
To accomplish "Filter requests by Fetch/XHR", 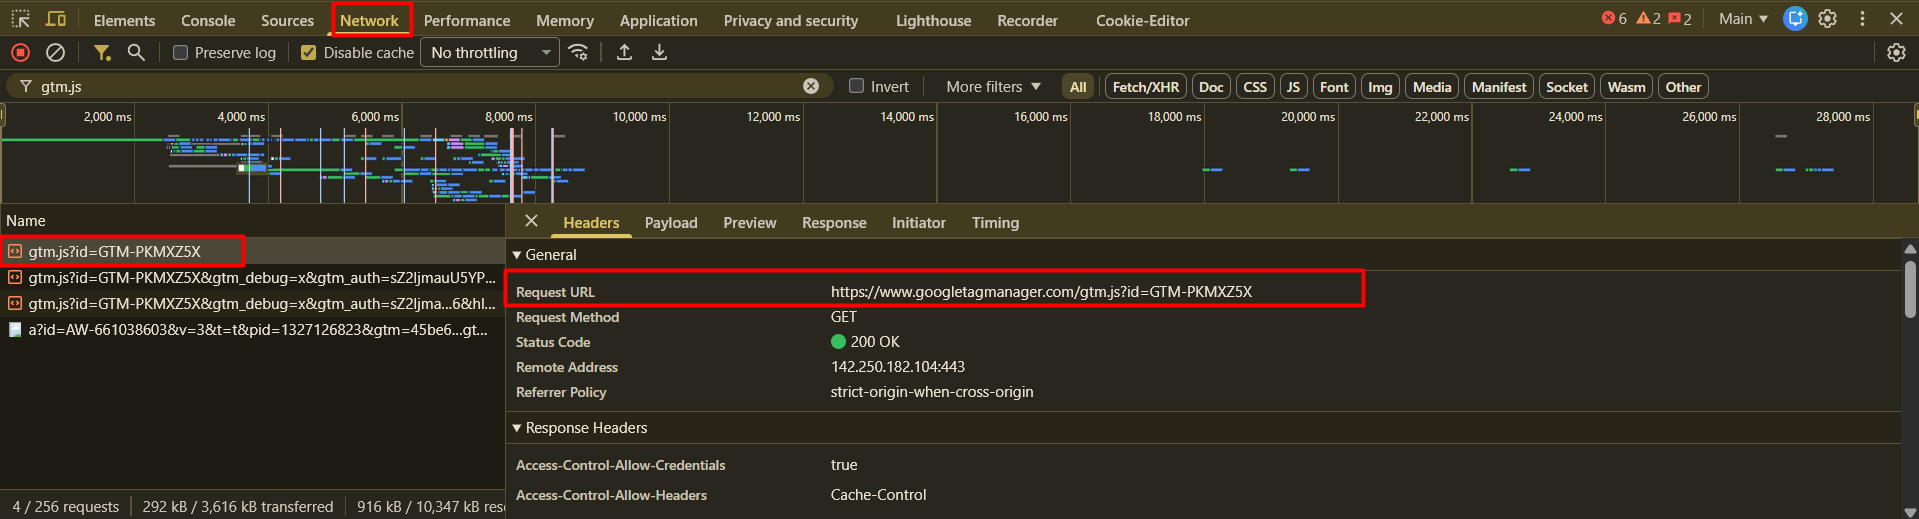I will point(1145,87).
